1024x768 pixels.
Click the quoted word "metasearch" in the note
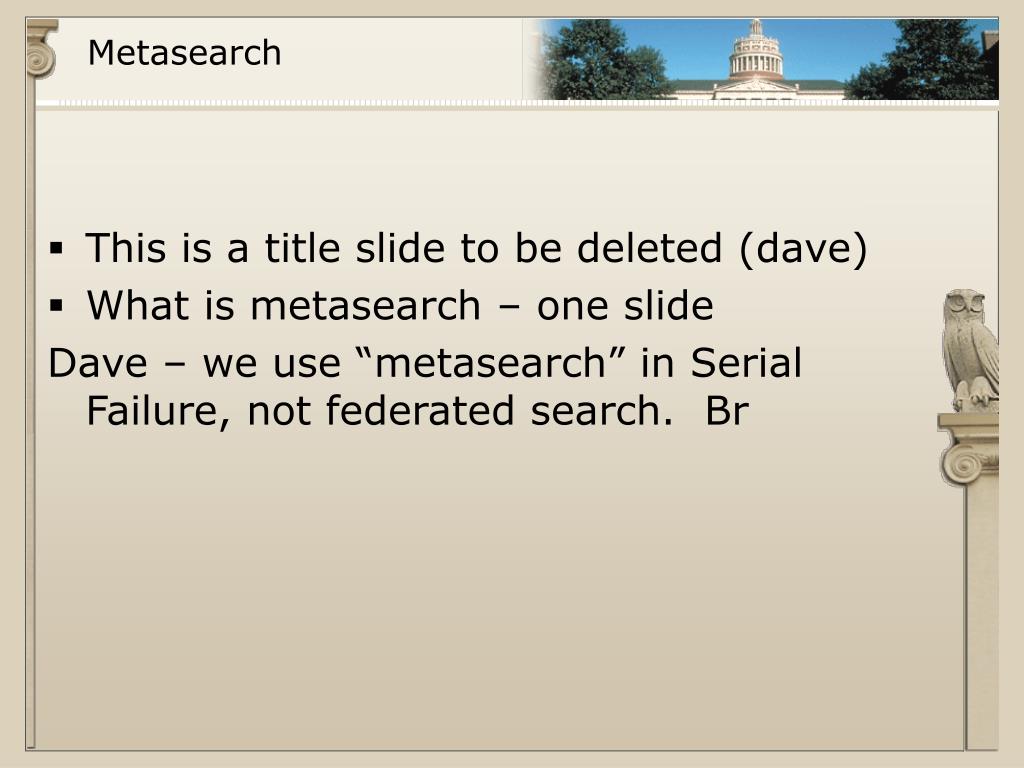coord(491,363)
